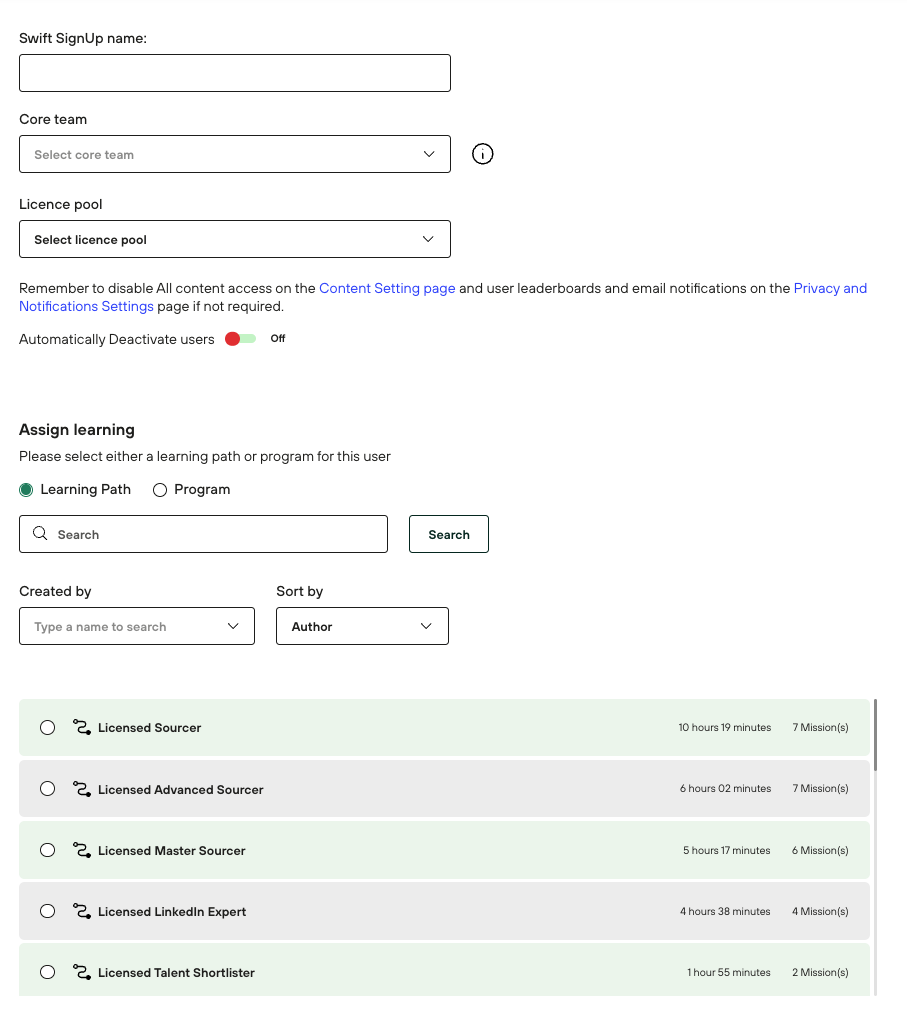The width and height of the screenshot is (907, 1030).
Task: Toggle Automatically Deactivate users switch
Action: point(240,339)
